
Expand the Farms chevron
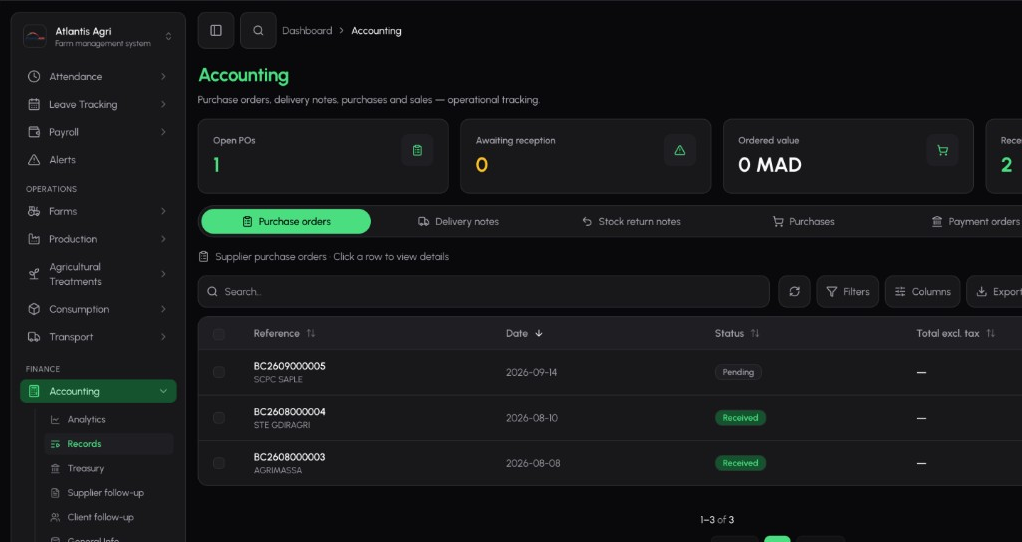click(x=163, y=211)
